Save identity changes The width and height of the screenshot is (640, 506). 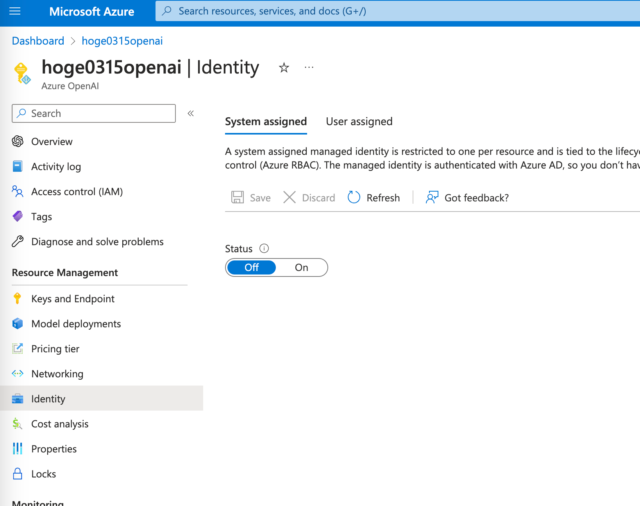[x=251, y=198]
